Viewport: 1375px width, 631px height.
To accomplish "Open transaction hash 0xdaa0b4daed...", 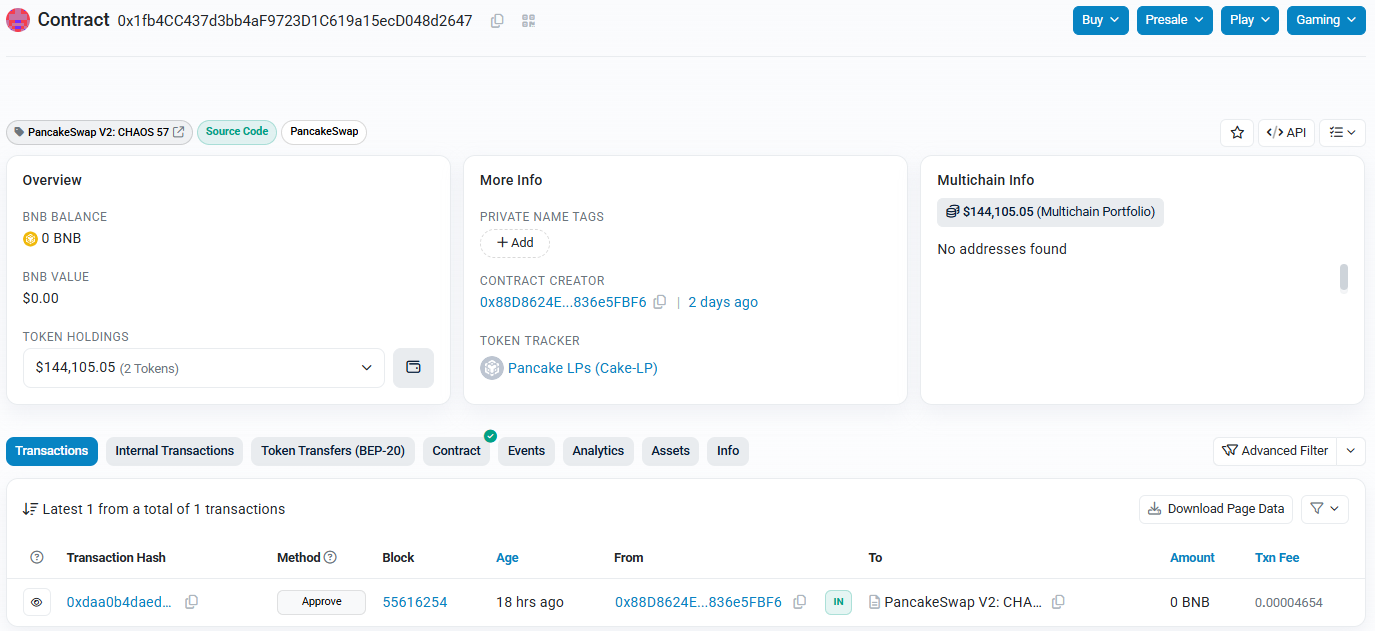I will [119, 602].
